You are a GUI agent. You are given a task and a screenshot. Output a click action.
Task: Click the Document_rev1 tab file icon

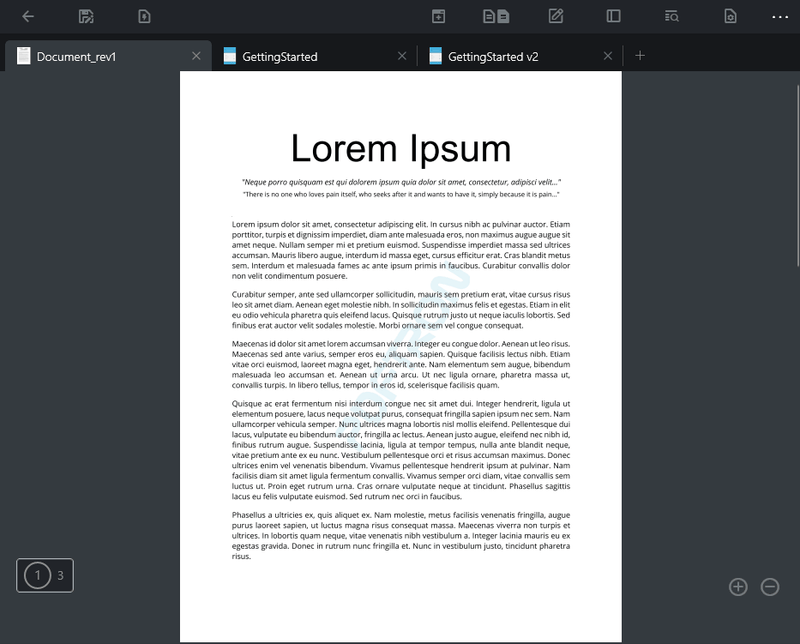coord(23,56)
